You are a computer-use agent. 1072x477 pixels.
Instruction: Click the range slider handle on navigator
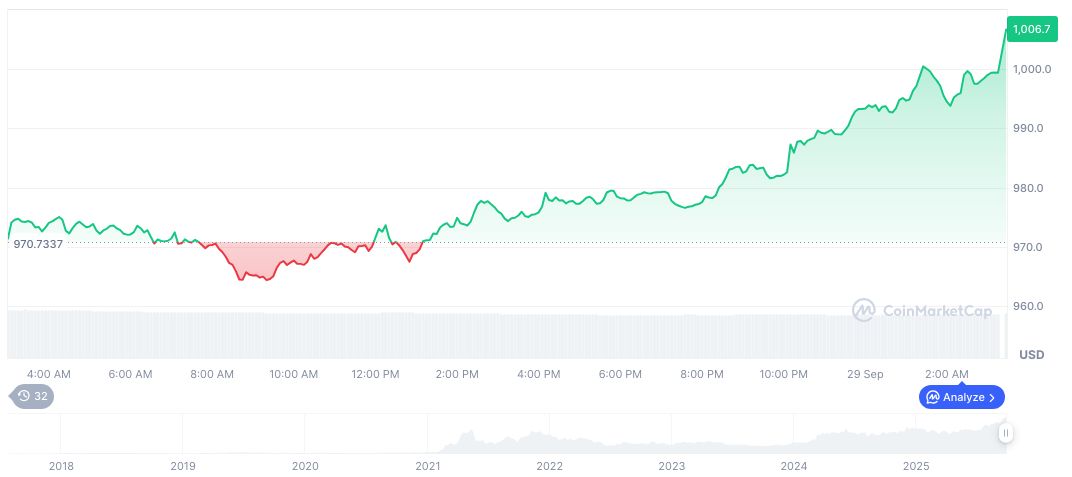click(x=1005, y=433)
